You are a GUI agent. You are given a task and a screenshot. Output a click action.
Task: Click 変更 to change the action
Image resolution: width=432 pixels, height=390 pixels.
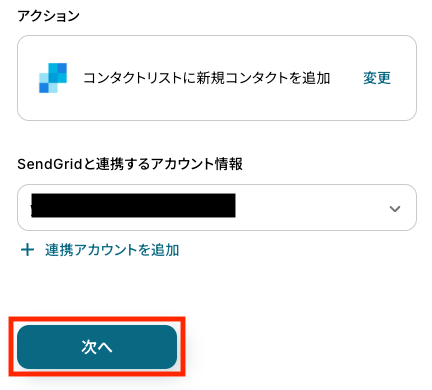tap(377, 78)
